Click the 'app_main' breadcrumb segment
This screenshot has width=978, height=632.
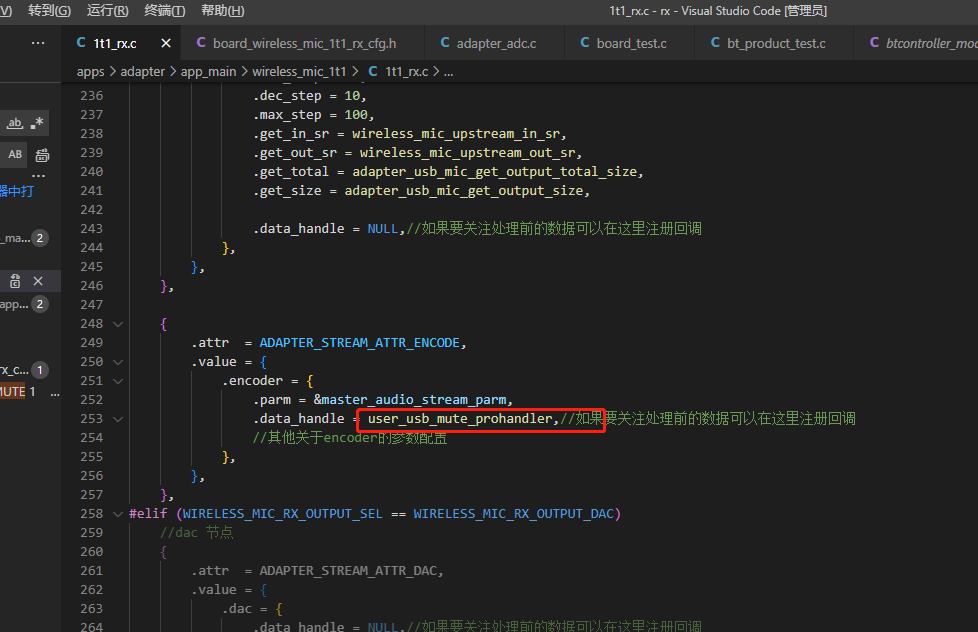[x=208, y=72]
